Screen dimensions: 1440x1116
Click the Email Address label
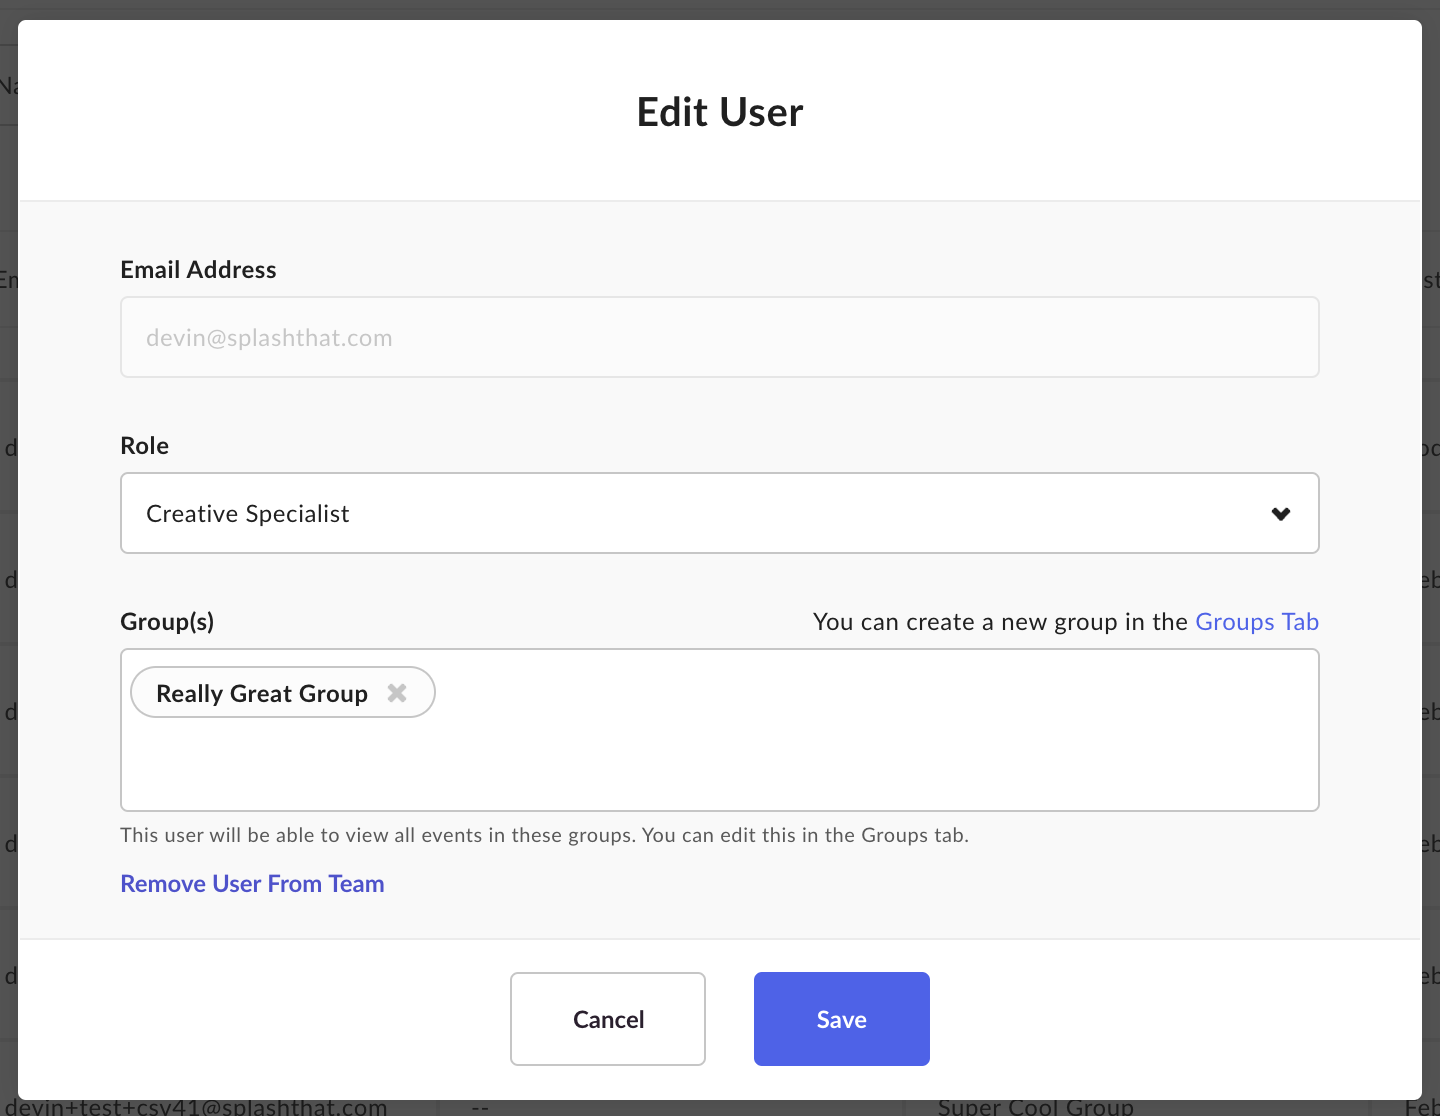point(198,270)
